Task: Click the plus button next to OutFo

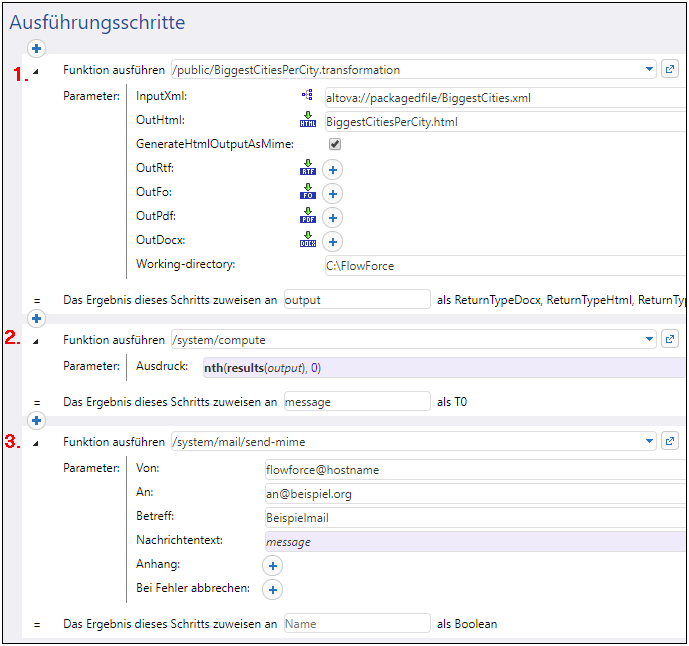Action: (332, 194)
